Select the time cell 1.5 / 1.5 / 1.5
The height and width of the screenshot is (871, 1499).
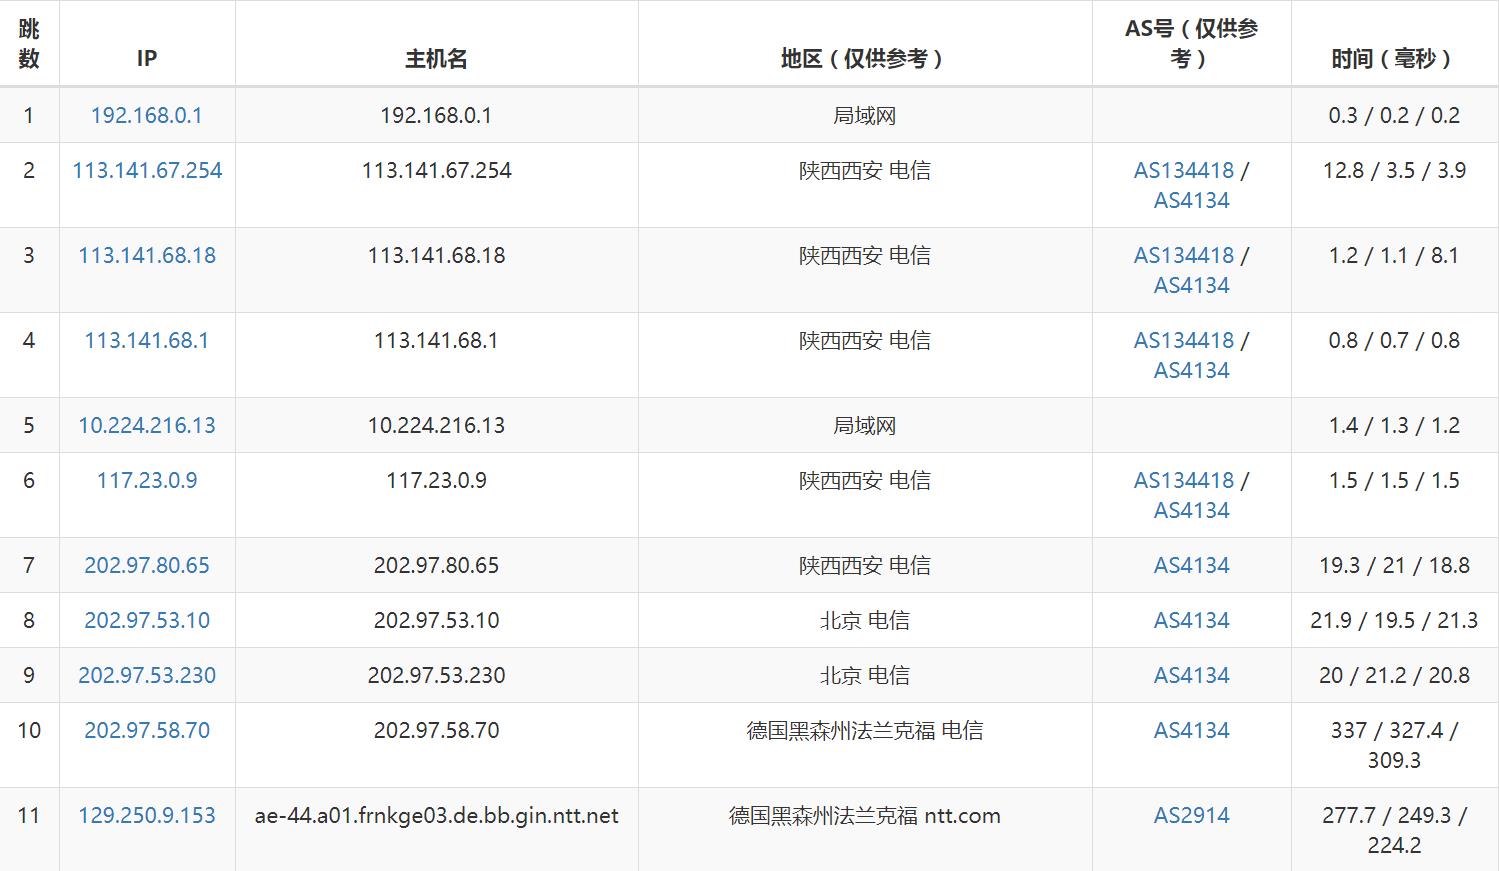pos(1395,495)
